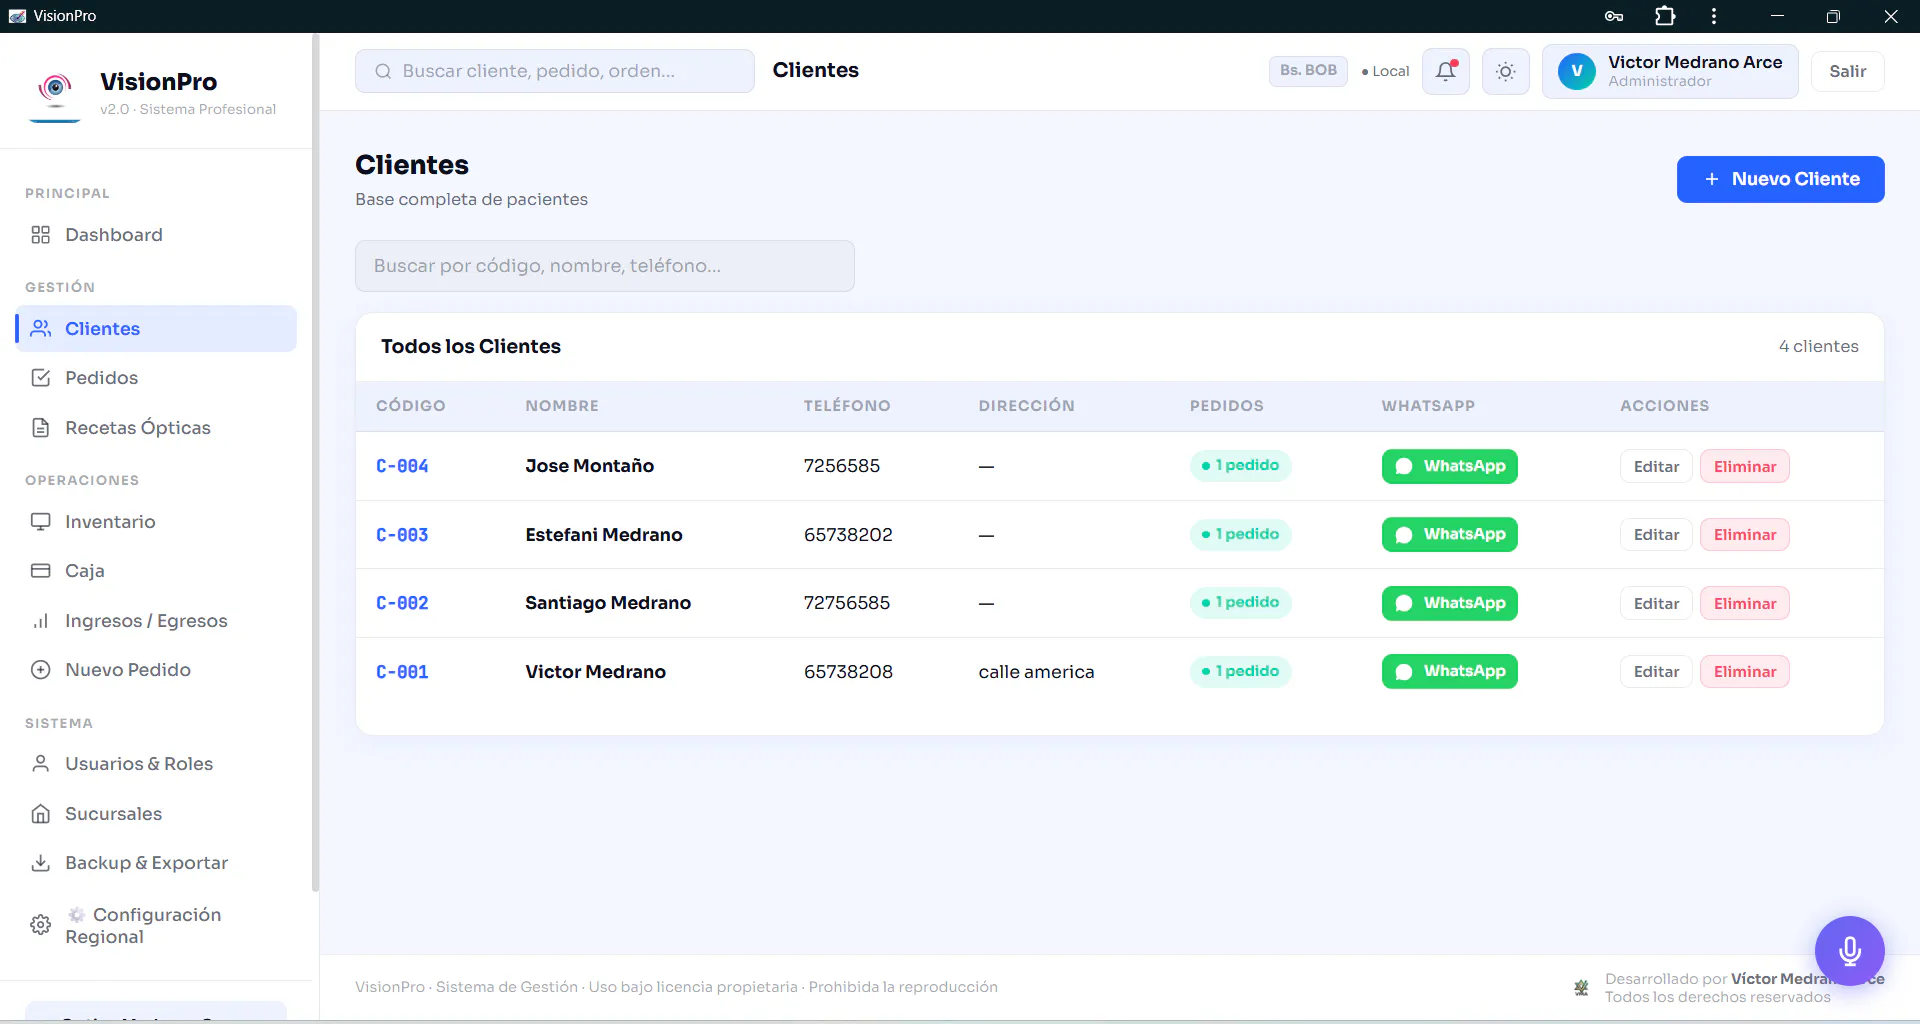
Task: Activate the voice microphone button
Action: (1849, 951)
